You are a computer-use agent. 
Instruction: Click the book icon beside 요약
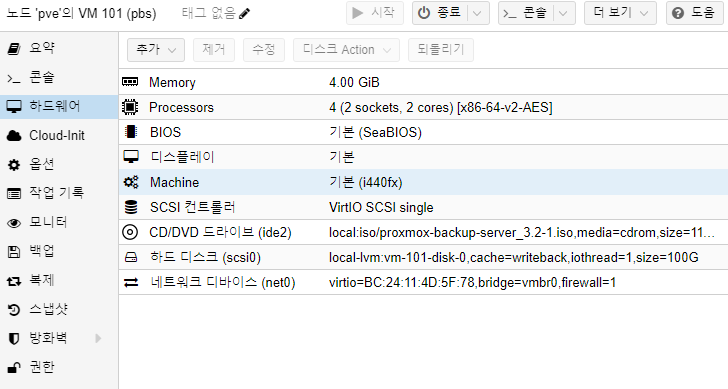(x=14, y=48)
